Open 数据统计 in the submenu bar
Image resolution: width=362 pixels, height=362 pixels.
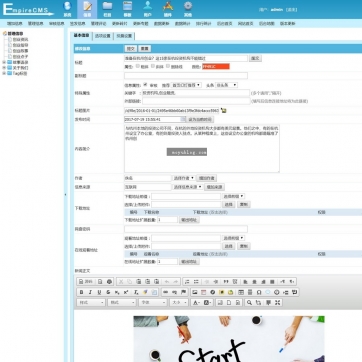182,24
